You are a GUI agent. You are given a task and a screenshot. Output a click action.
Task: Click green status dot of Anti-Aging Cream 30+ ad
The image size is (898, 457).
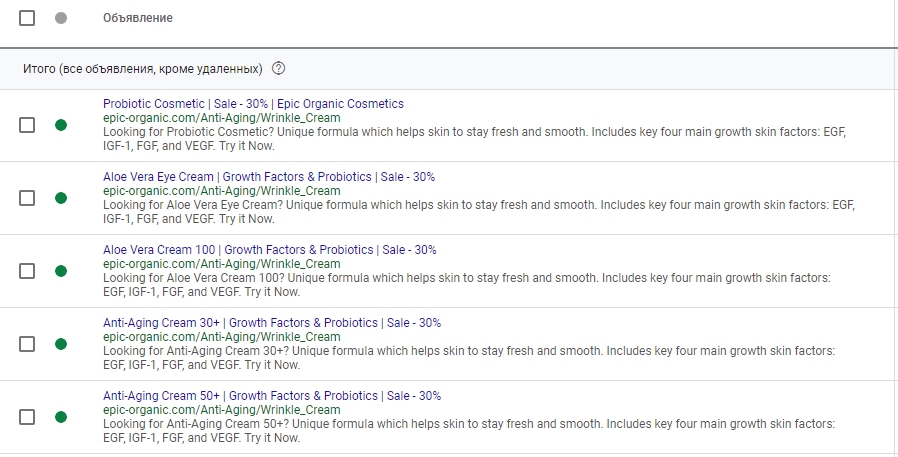click(x=61, y=344)
